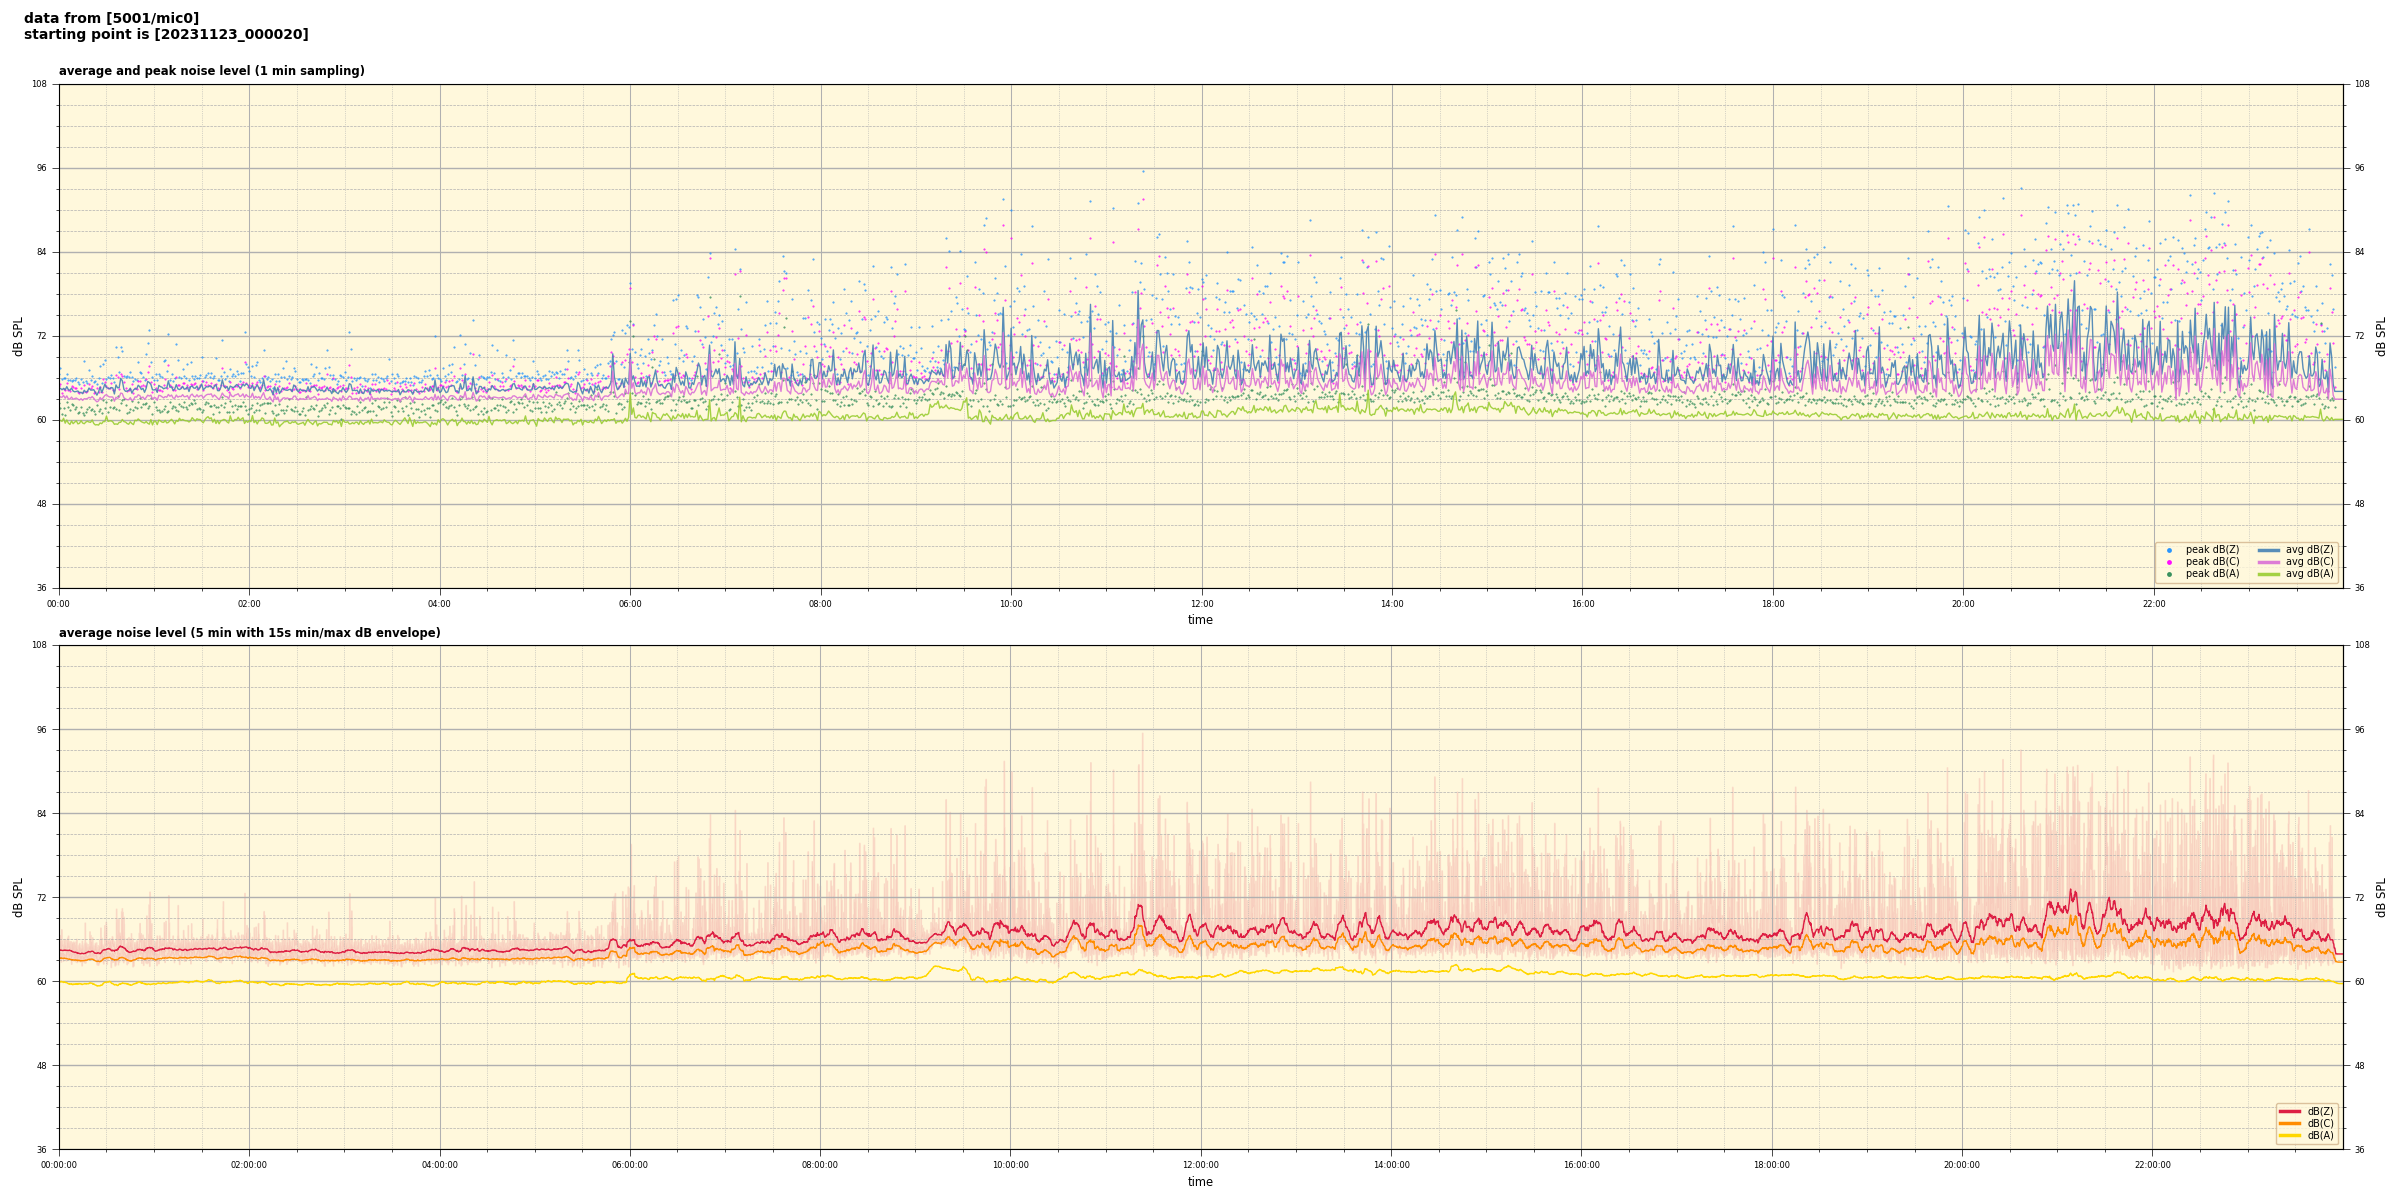Click the 'average noise level (5 min' chart title
Screen dimensions: 2400x1200
point(249,633)
